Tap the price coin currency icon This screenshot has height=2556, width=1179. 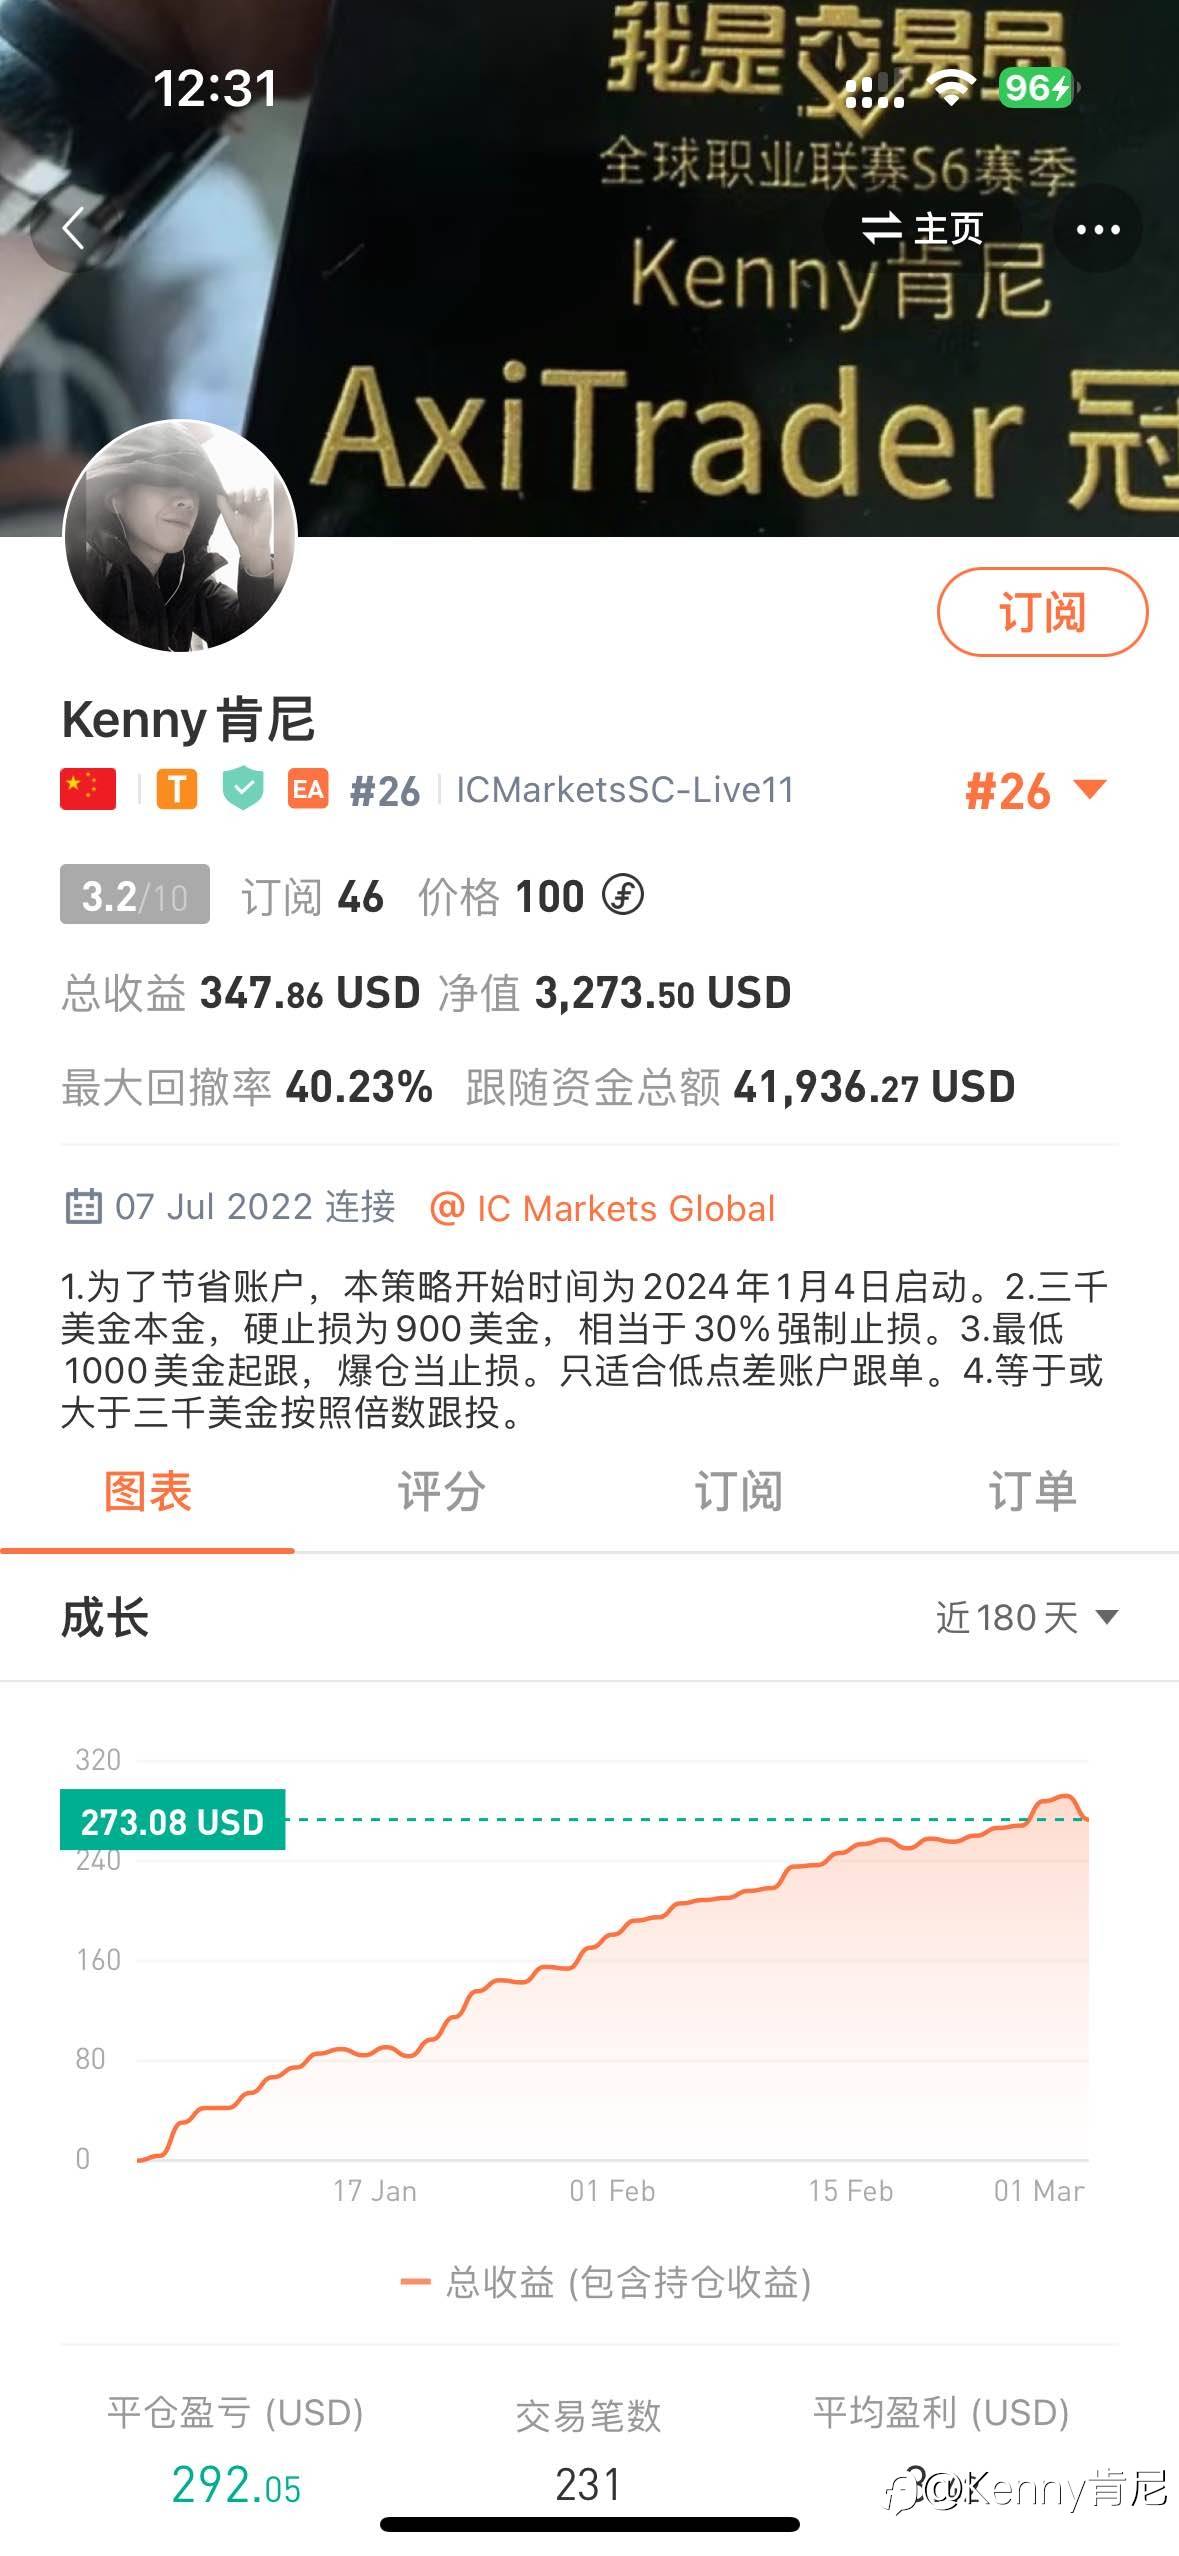pyautogui.click(x=622, y=895)
